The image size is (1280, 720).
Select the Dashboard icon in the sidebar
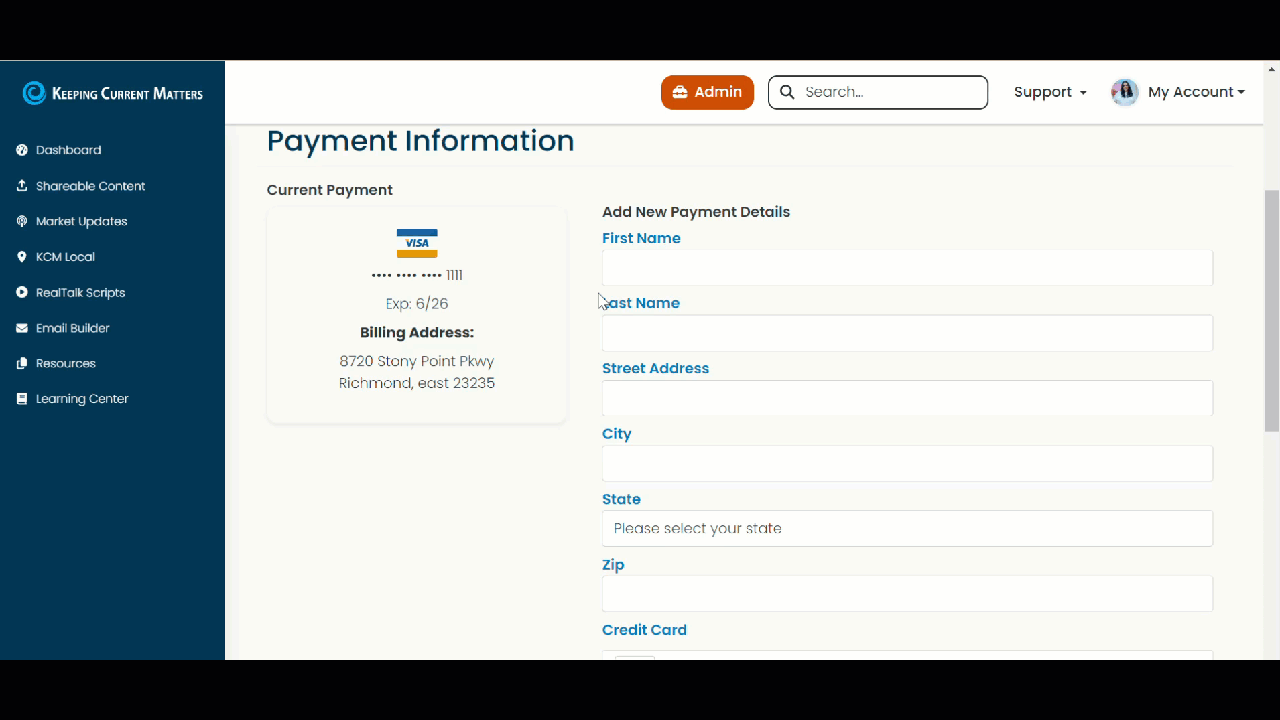click(21, 150)
